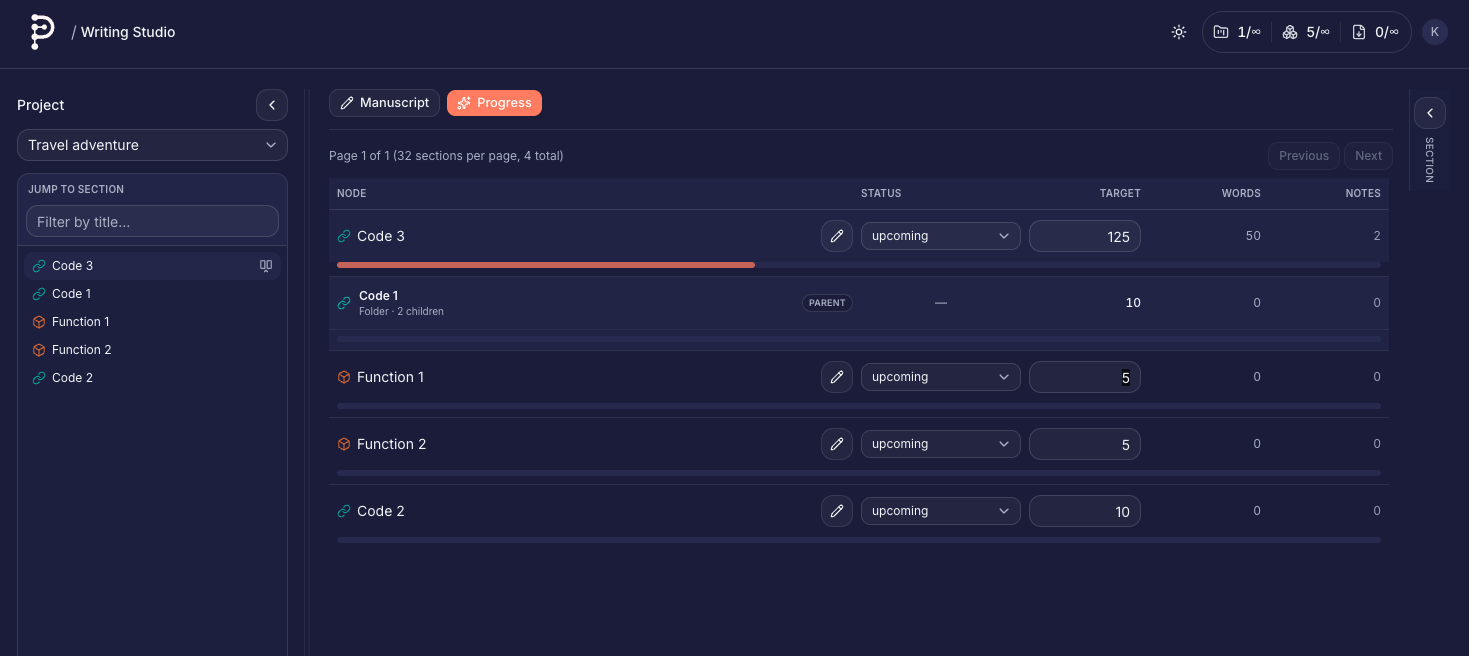Viewport: 1469px width, 656px height.
Task: Click the Filter by title input field
Action: click(x=152, y=222)
